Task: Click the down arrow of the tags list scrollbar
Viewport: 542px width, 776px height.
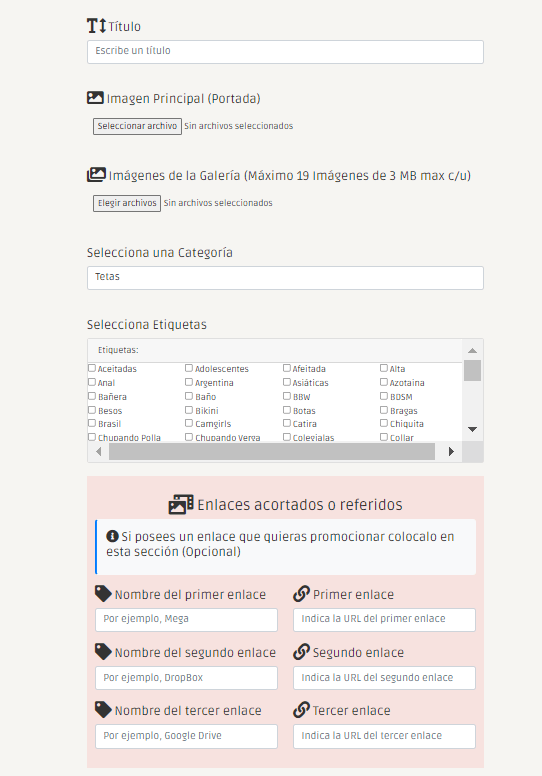Action: click(x=472, y=429)
